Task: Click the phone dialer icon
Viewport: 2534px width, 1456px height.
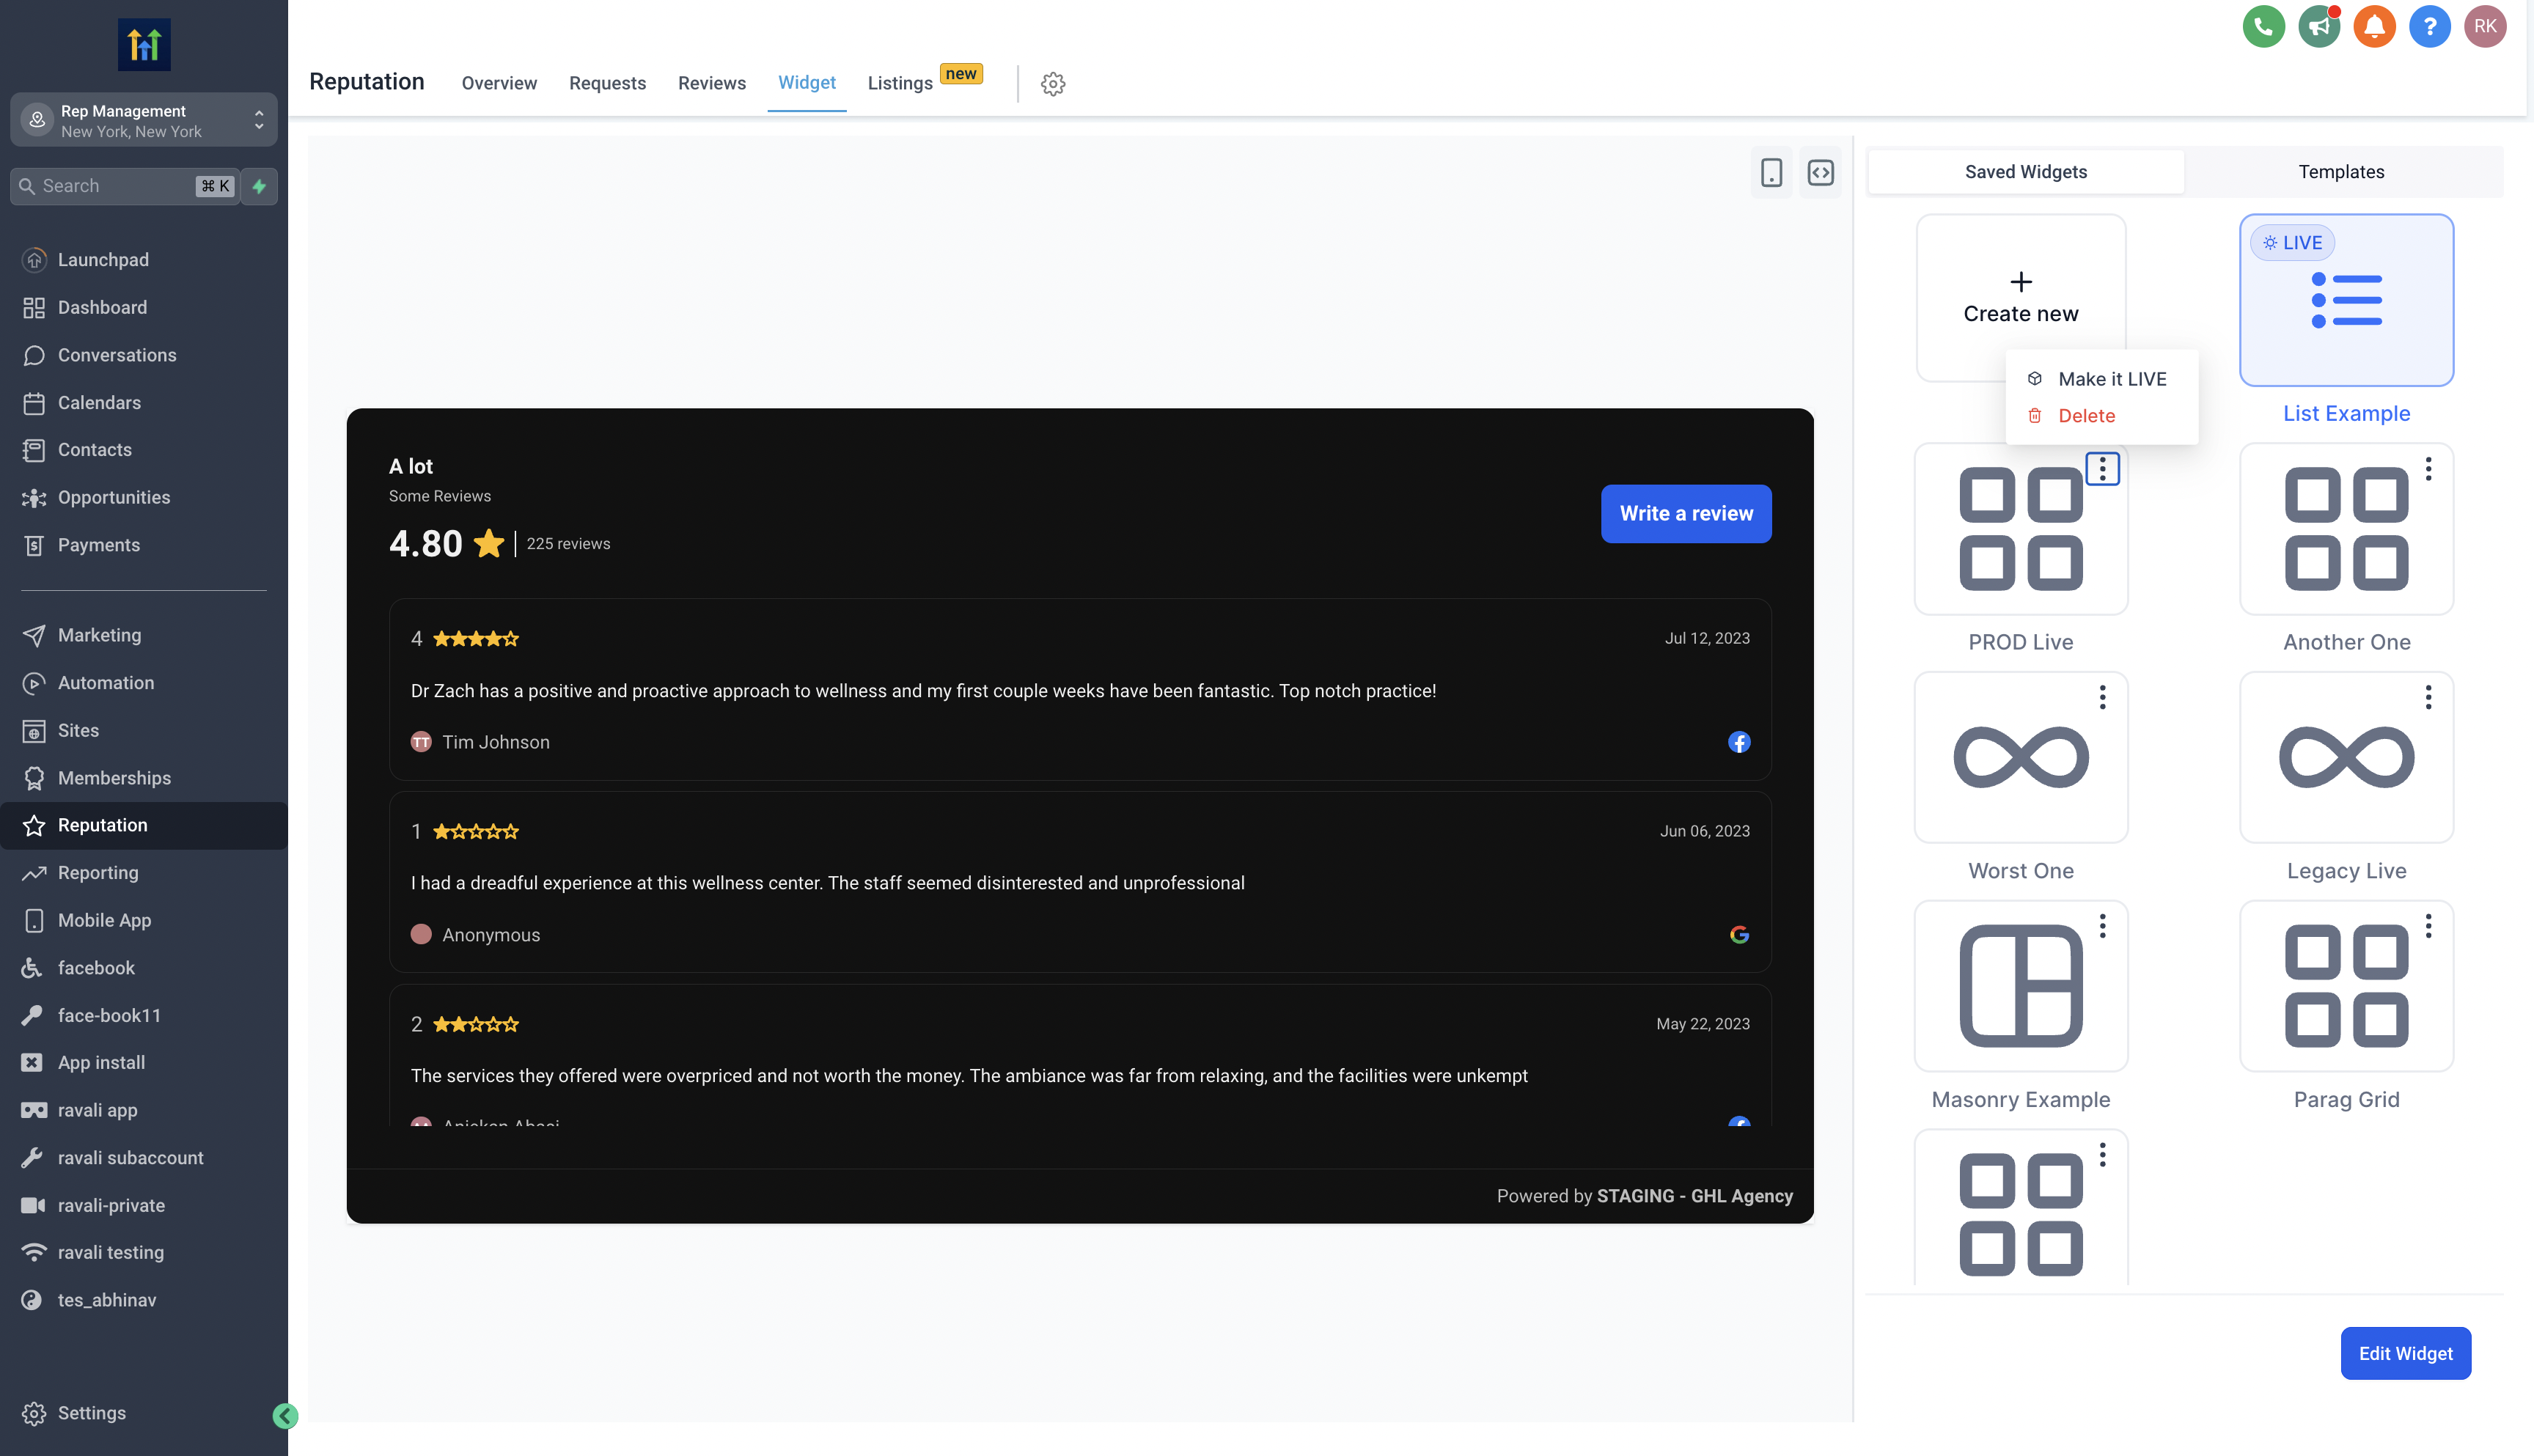Action: tap(2264, 26)
